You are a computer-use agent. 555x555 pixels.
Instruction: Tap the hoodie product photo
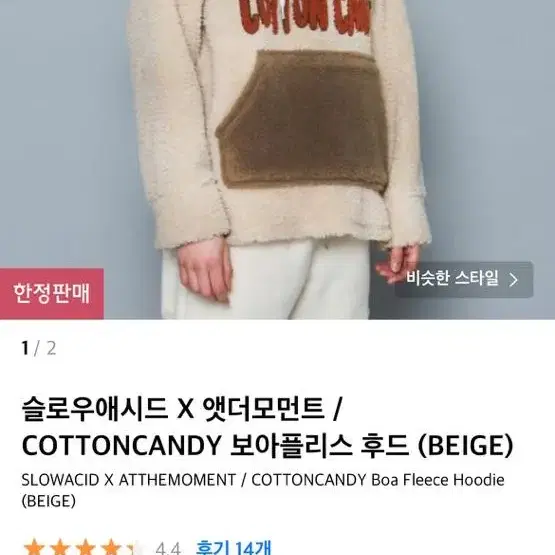(x=278, y=159)
